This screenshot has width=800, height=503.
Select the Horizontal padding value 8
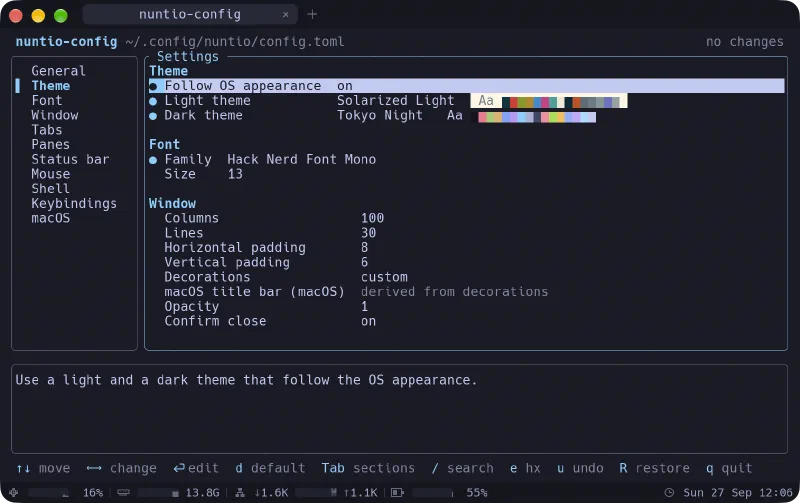[x=364, y=247]
